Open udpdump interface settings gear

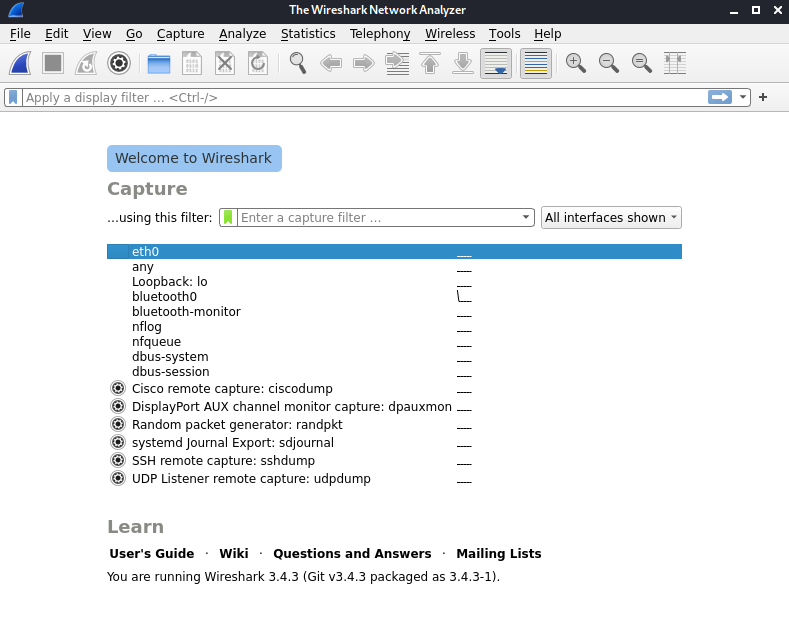(118, 478)
